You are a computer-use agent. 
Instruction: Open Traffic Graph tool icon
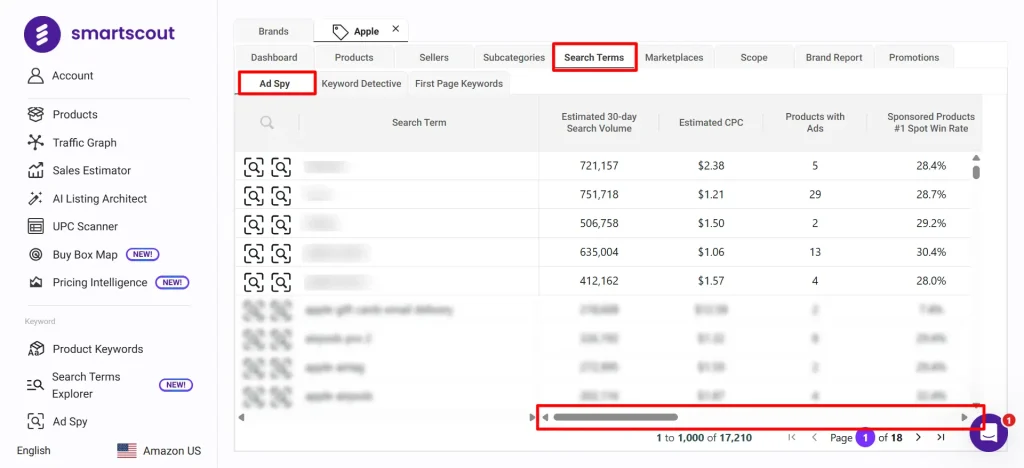tap(35, 142)
